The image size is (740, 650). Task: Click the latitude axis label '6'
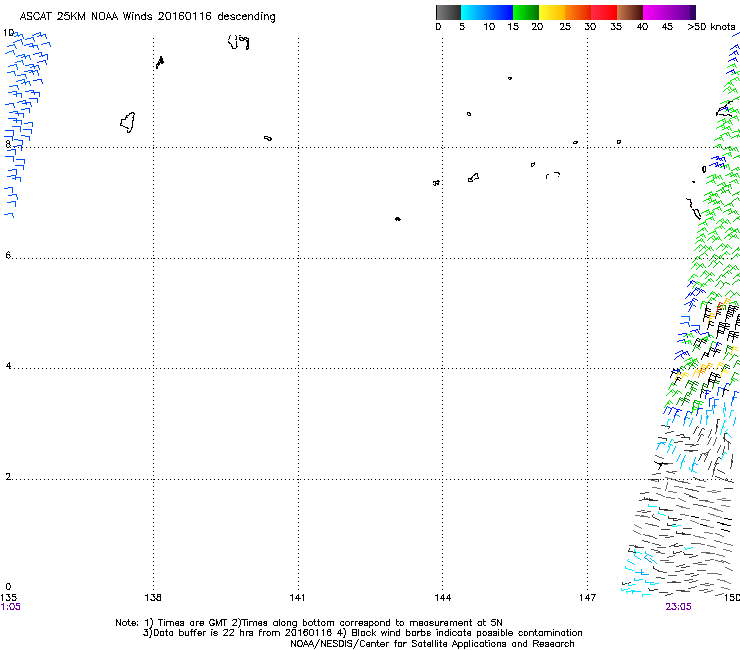click(x=8, y=255)
